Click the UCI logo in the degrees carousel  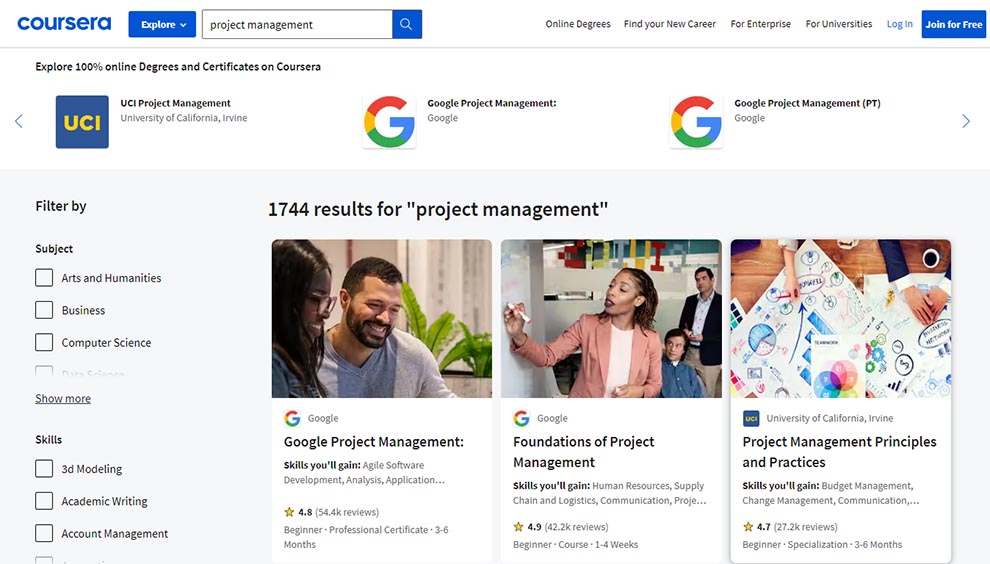point(82,122)
